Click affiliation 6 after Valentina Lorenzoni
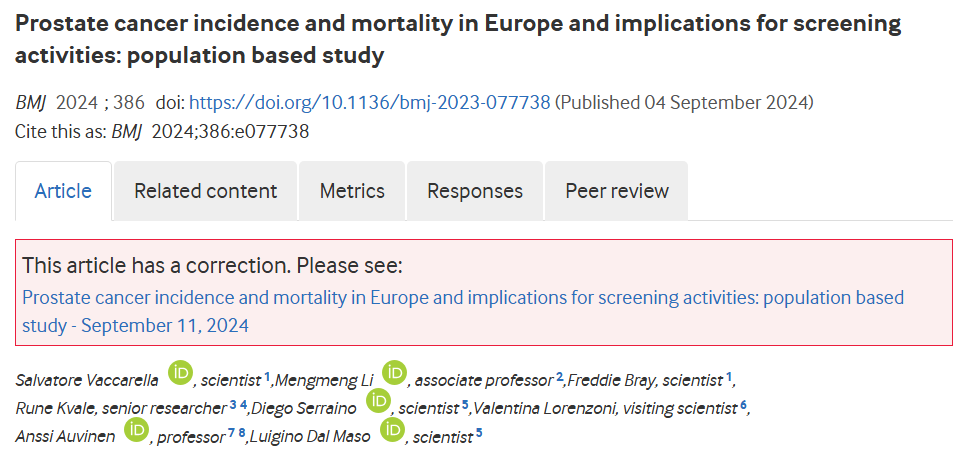The height and width of the screenshot is (456, 961). click(743, 404)
